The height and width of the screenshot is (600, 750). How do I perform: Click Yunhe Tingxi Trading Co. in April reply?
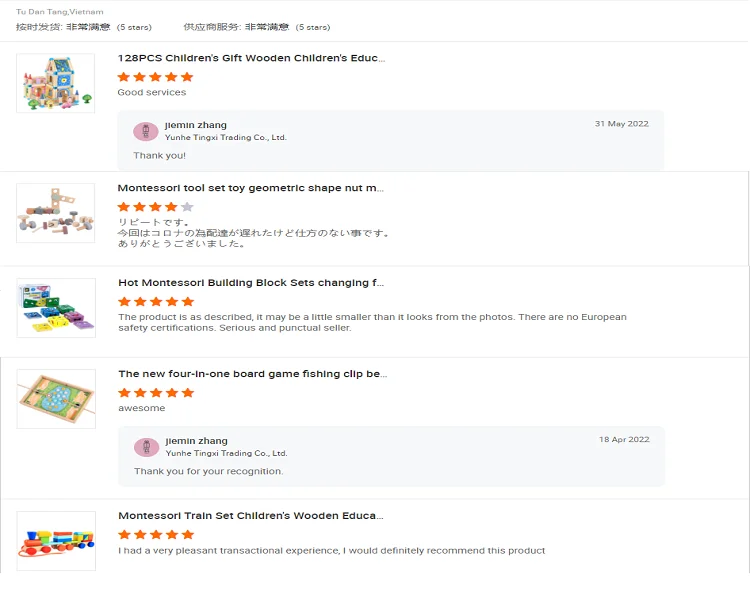226,453
